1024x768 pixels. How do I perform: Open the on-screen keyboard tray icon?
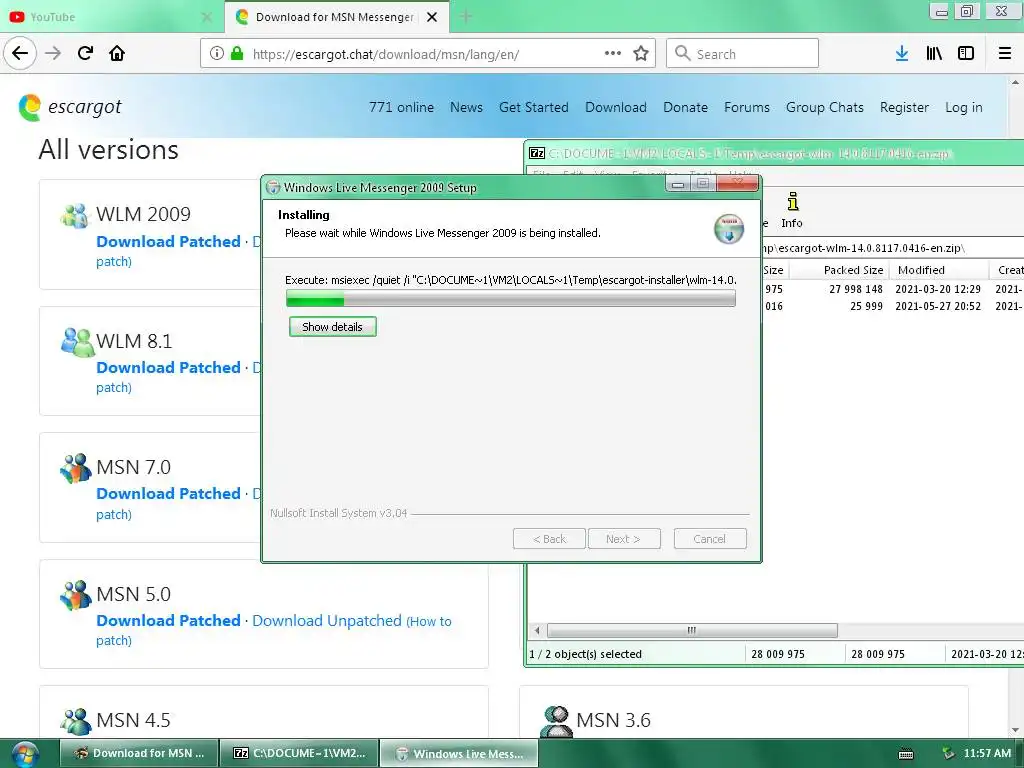point(906,754)
